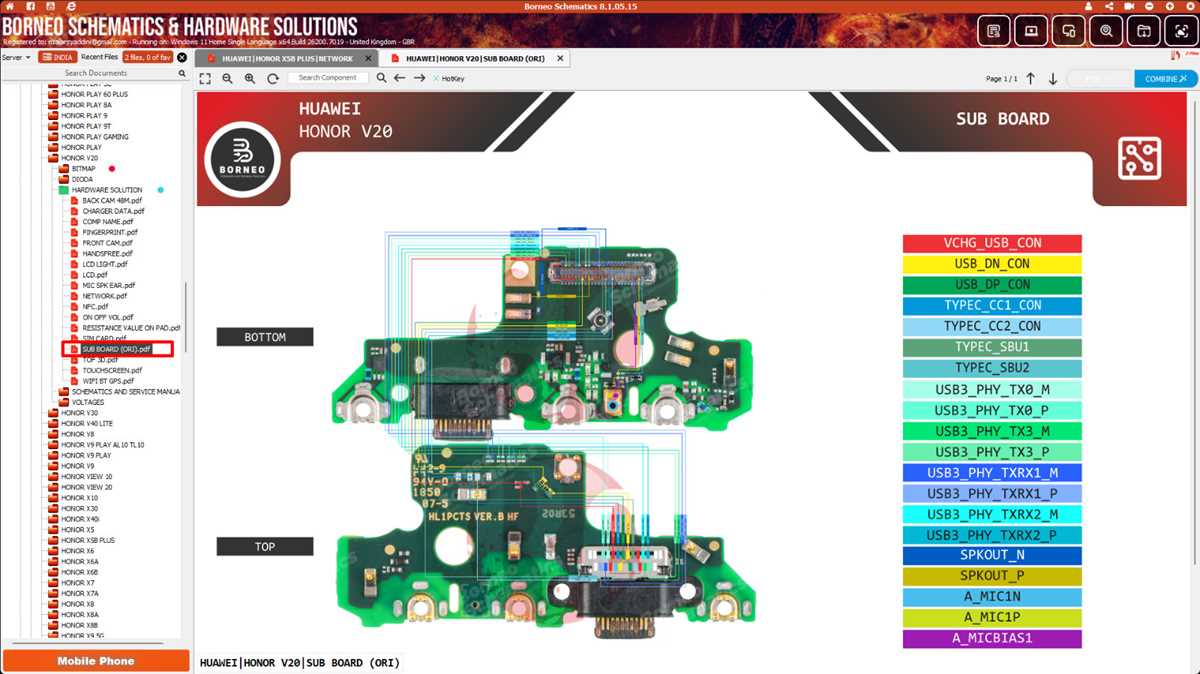Click the COMBINE button

(x=1166, y=78)
